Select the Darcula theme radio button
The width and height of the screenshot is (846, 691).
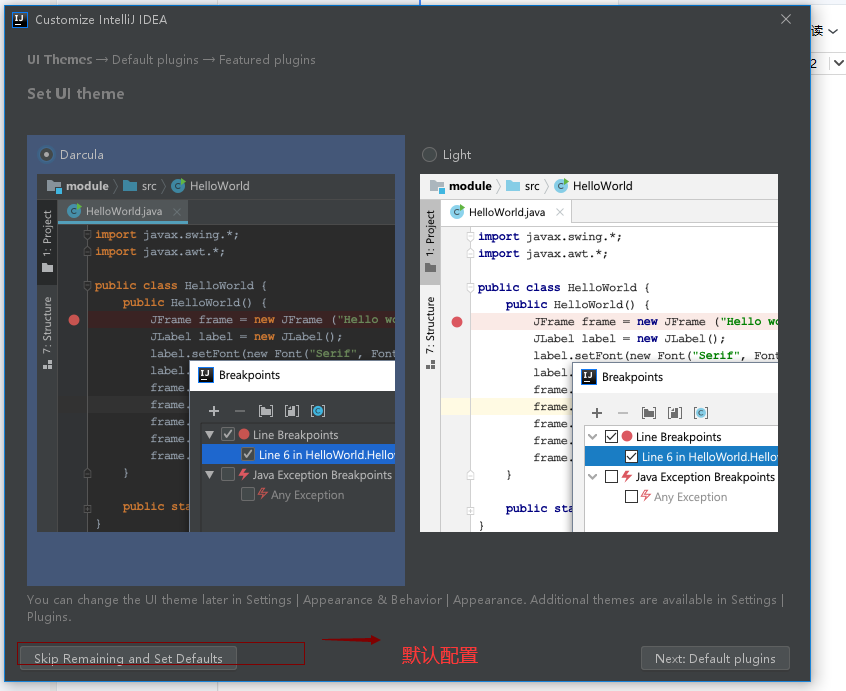click(47, 155)
